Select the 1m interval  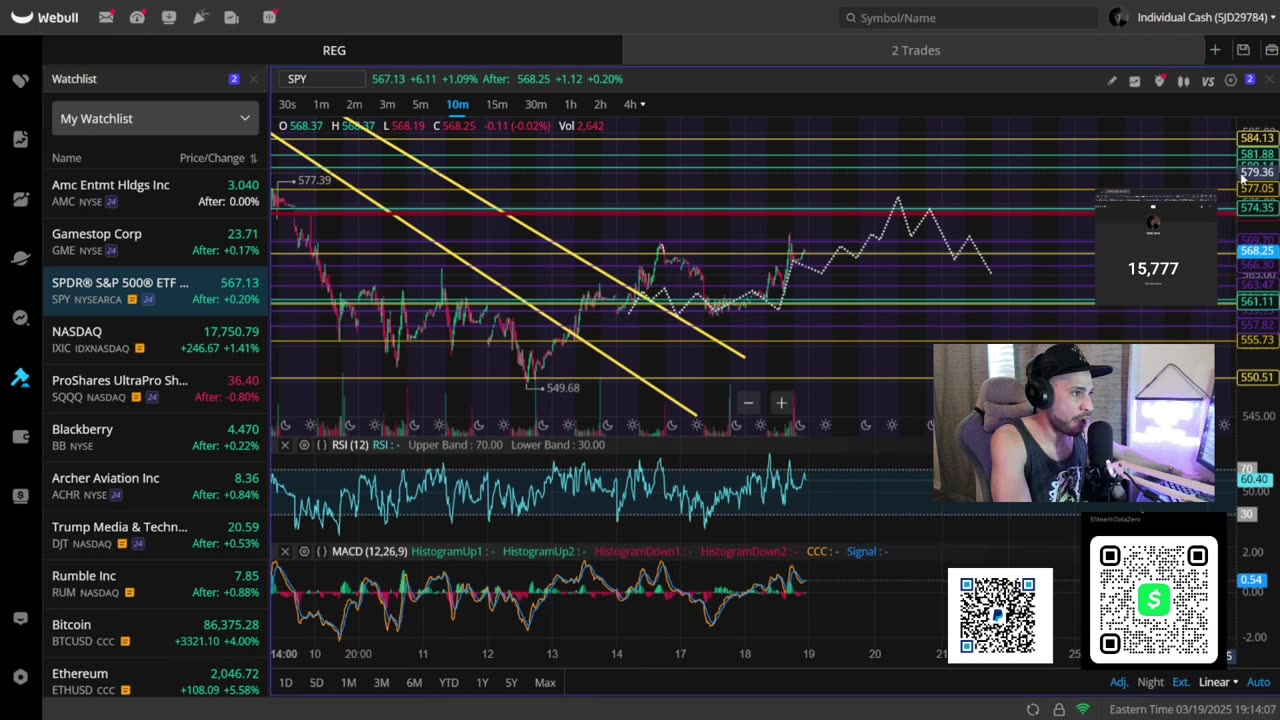[321, 104]
